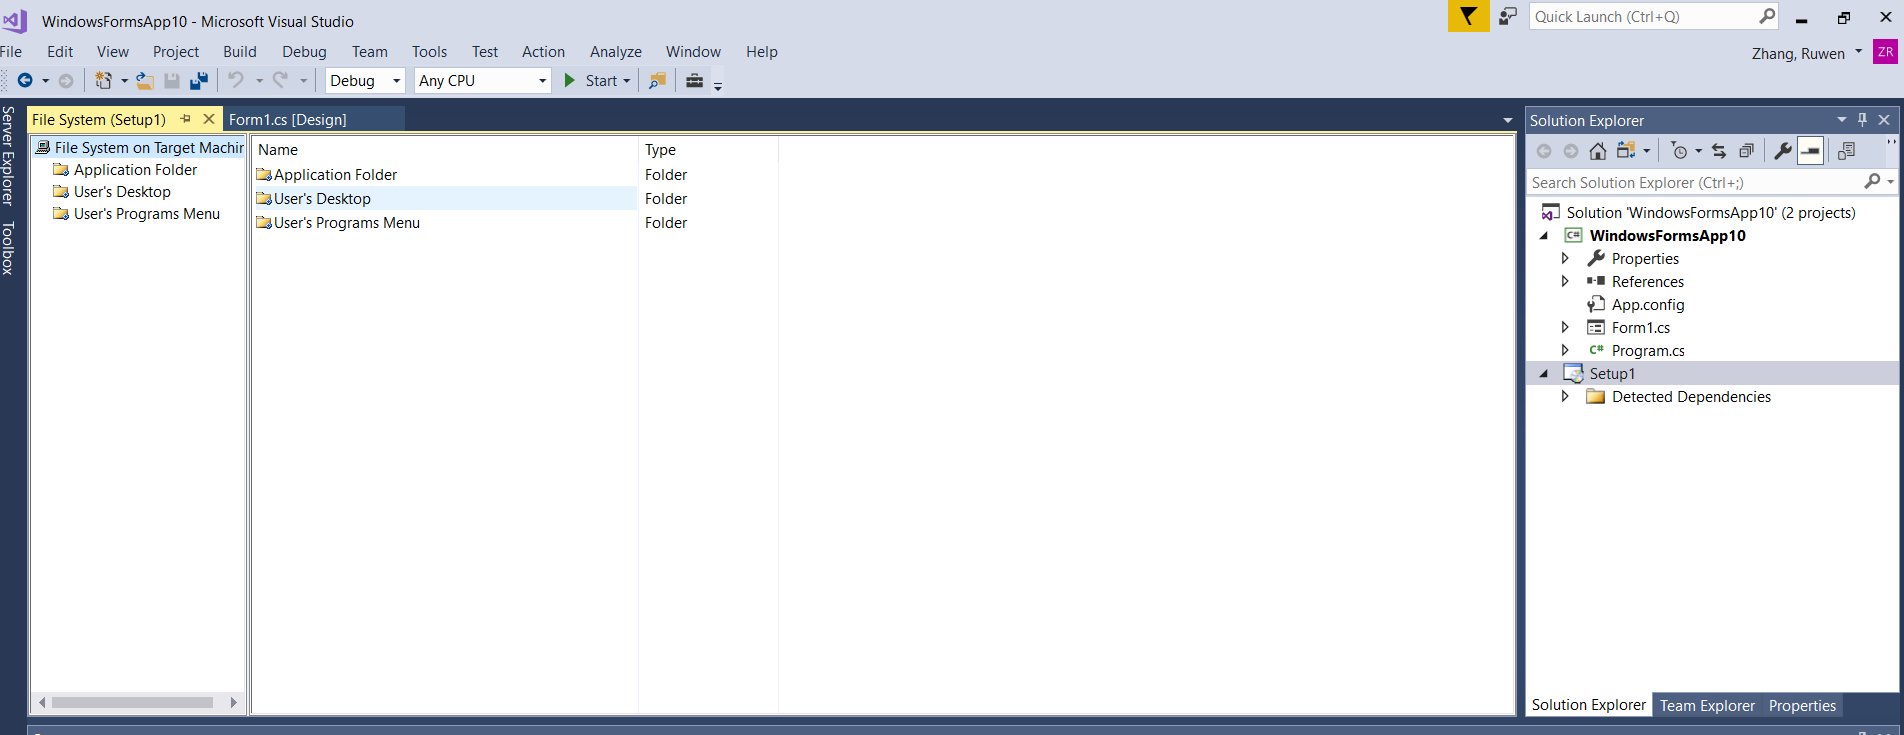Open the Zhang, Ruwen account dropdown

(1807, 54)
